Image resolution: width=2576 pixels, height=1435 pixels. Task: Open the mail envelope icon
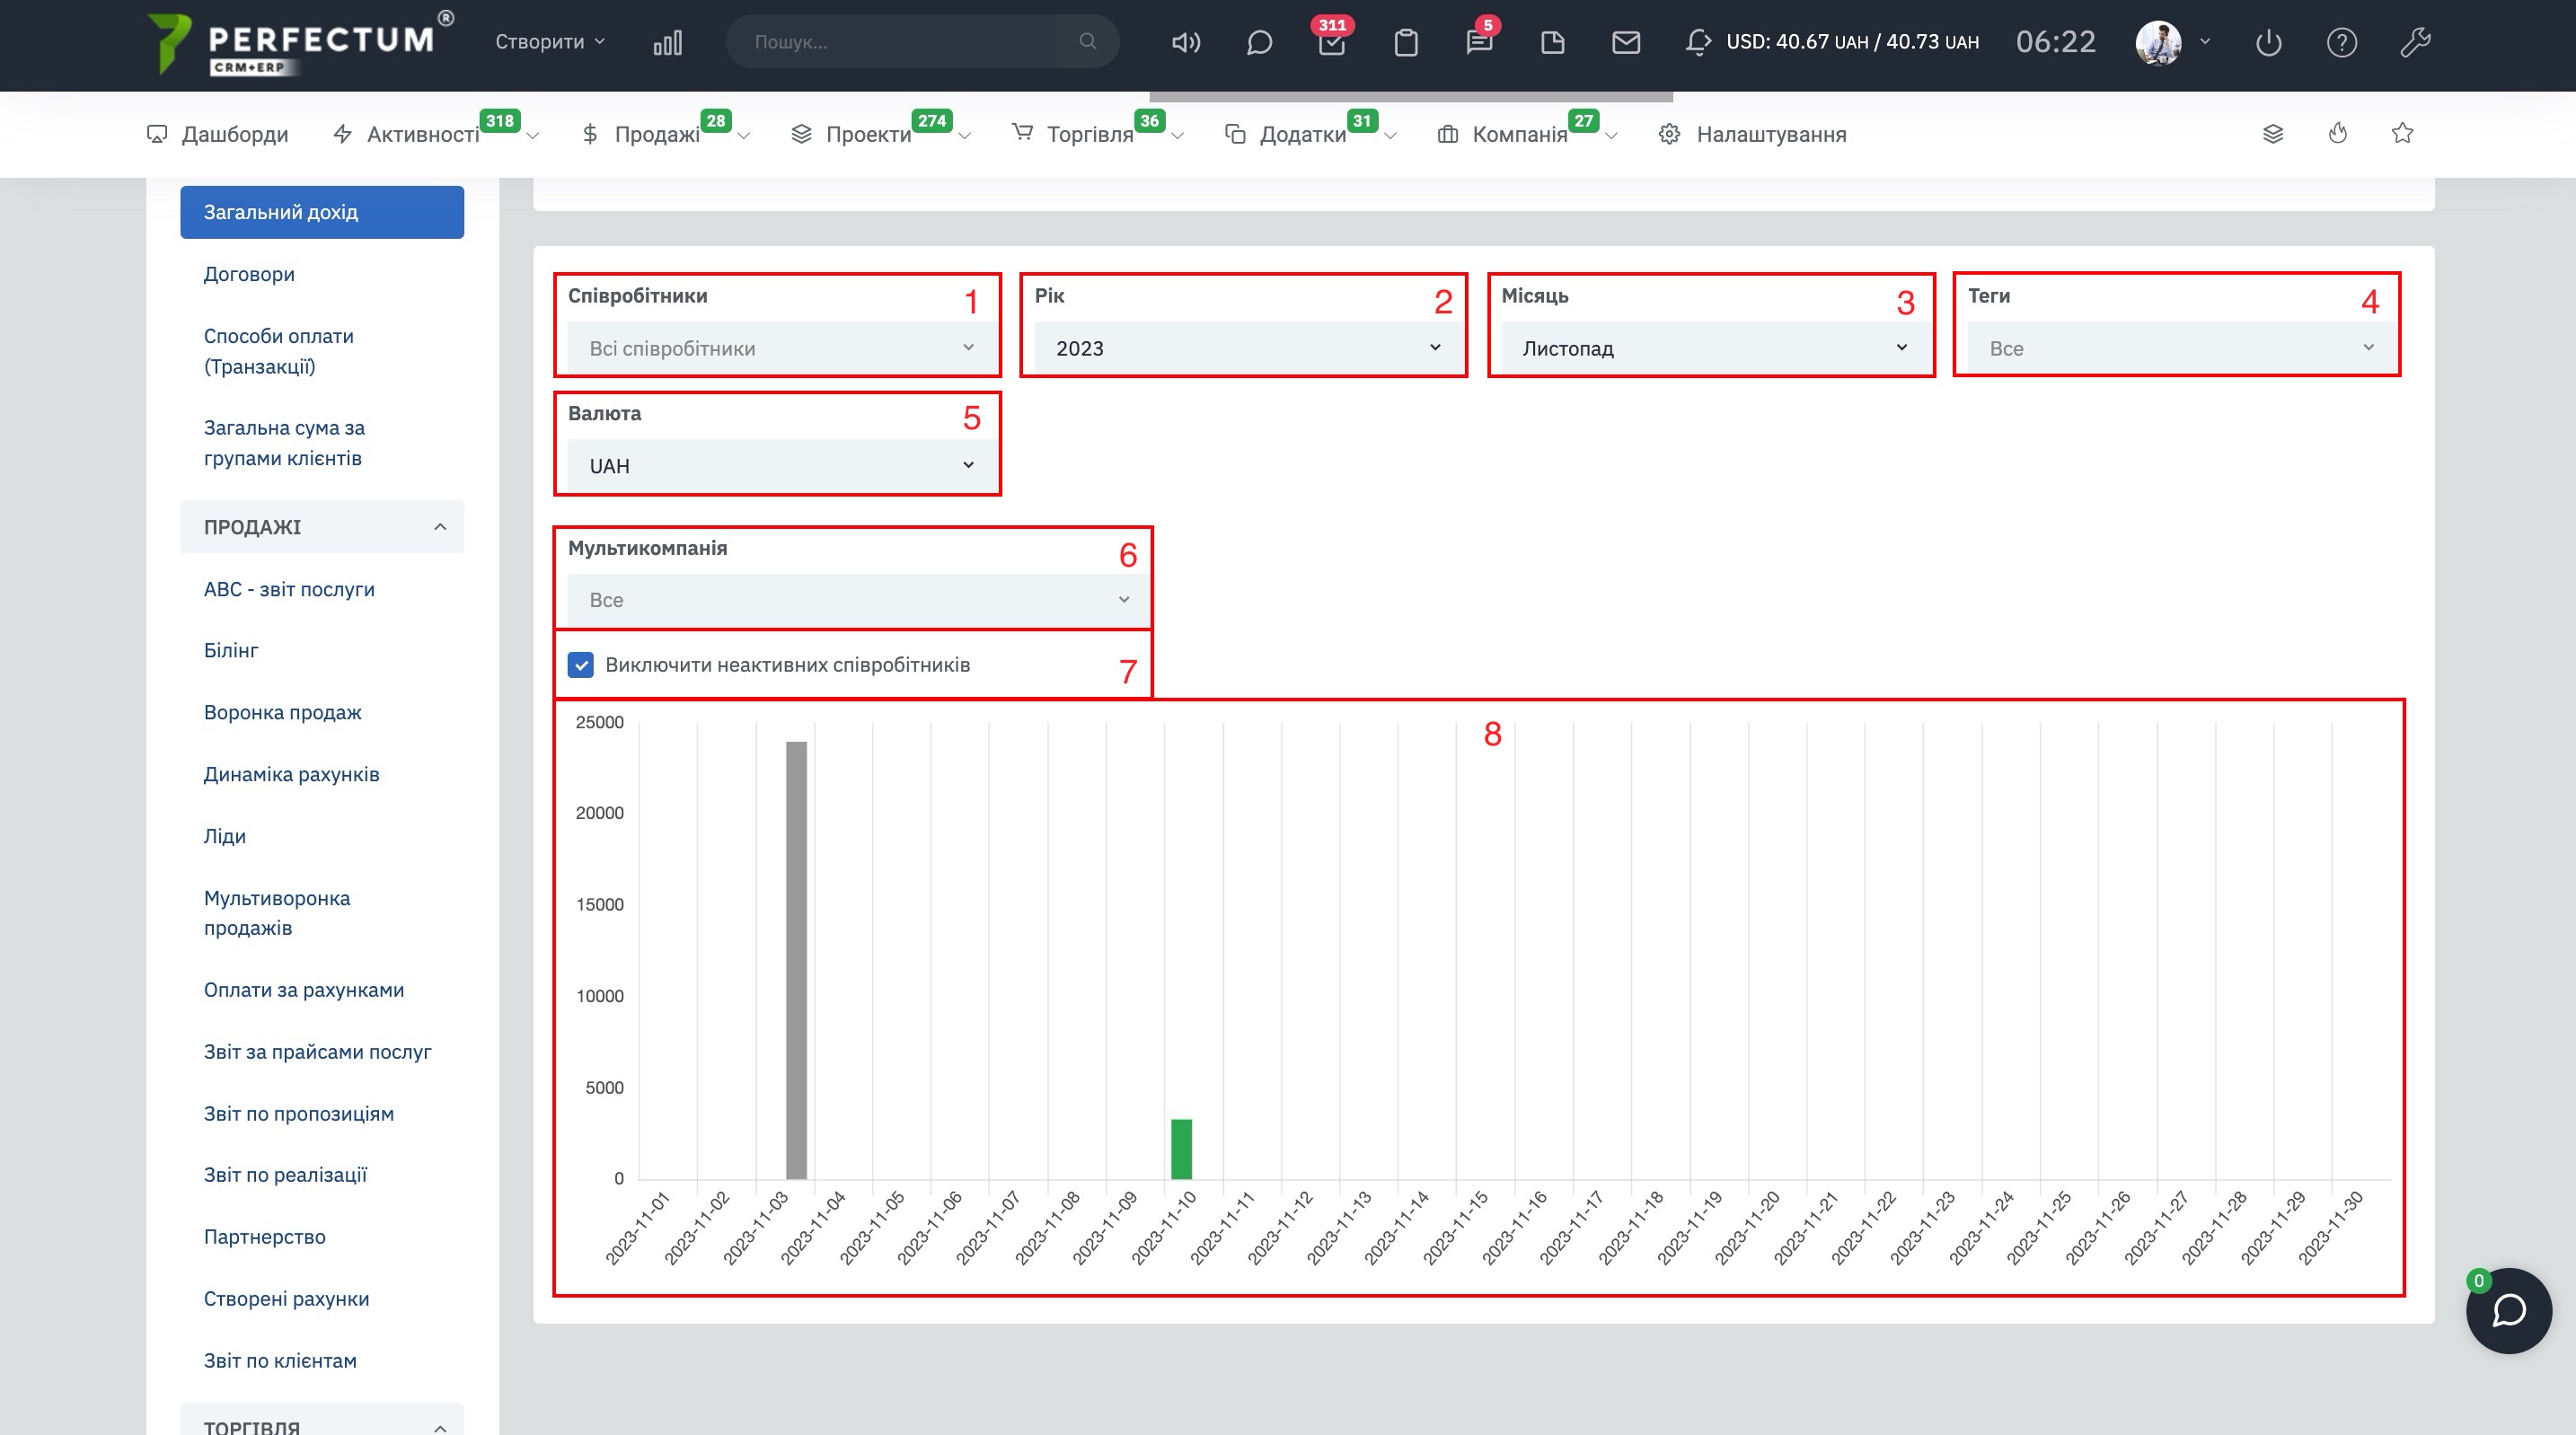click(x=1626, y=42)
